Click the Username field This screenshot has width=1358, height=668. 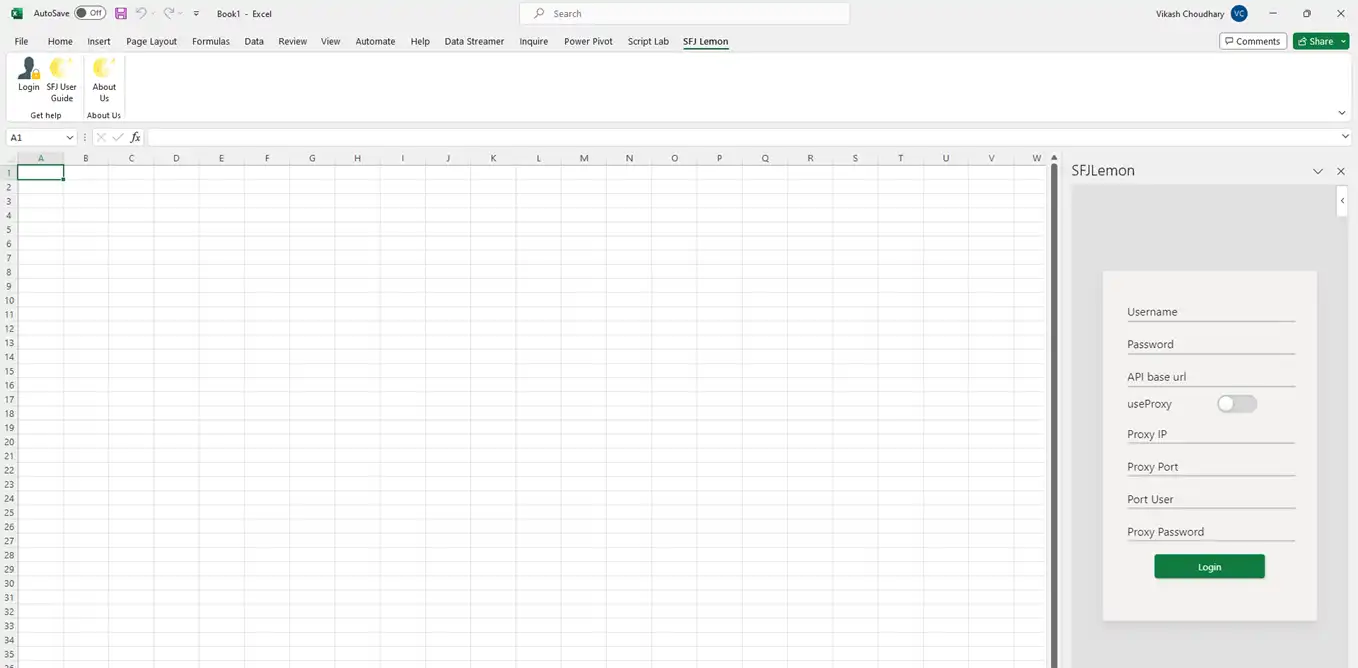(x=1211, y=312)
